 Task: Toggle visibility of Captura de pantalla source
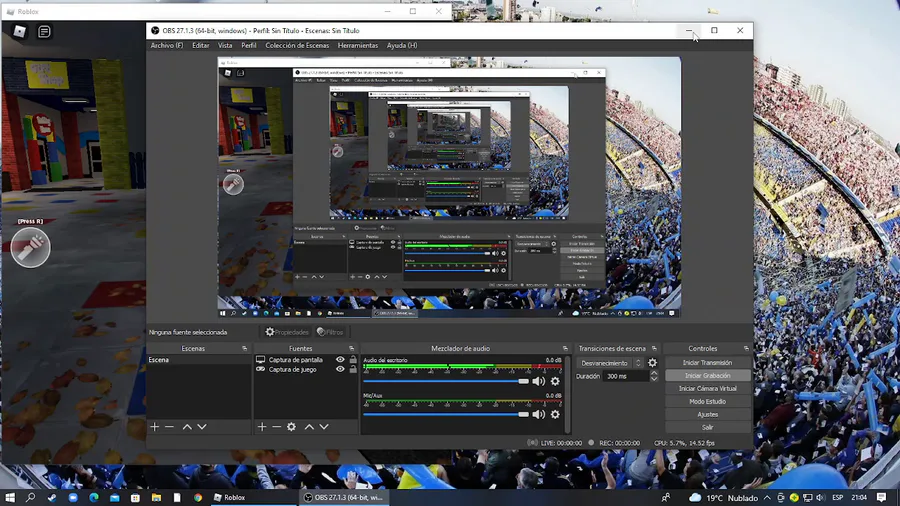click(340, 360)
